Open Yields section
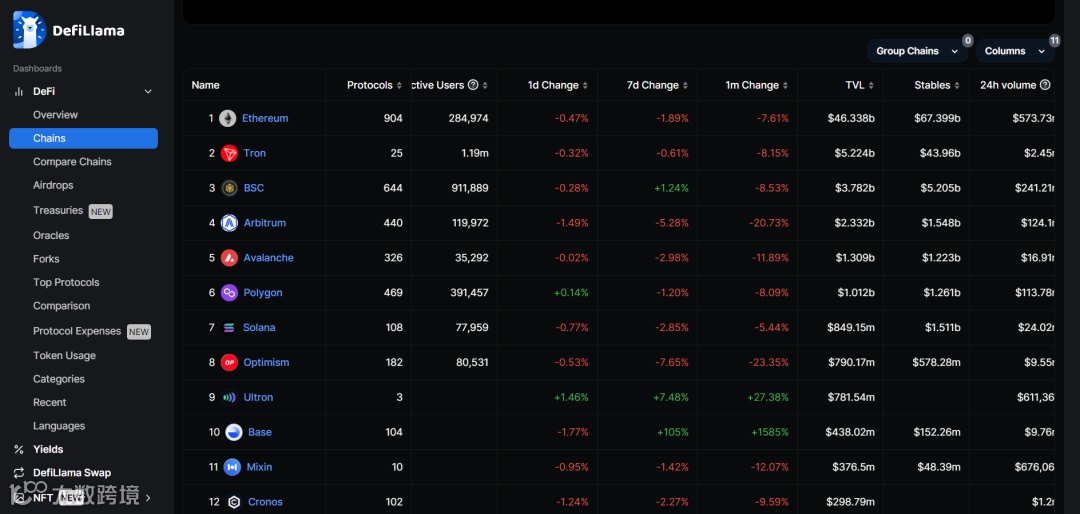Screen dimensions: 1080x514 click(48, 449)
